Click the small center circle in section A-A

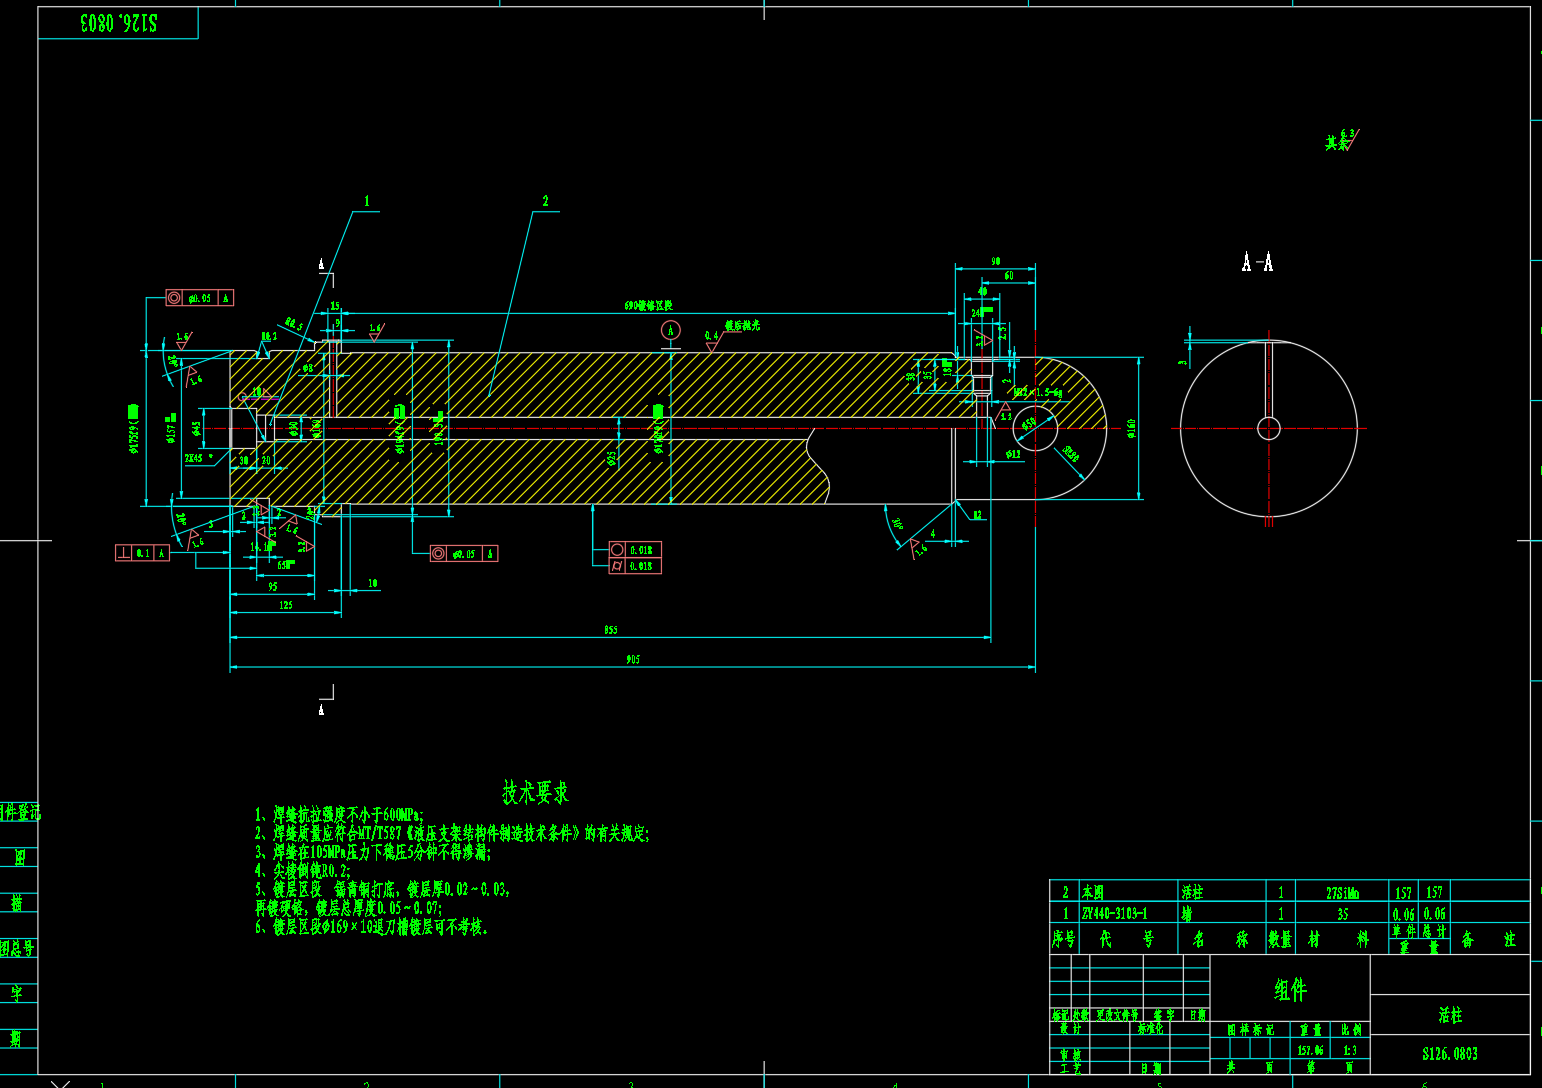[1268, 429]
